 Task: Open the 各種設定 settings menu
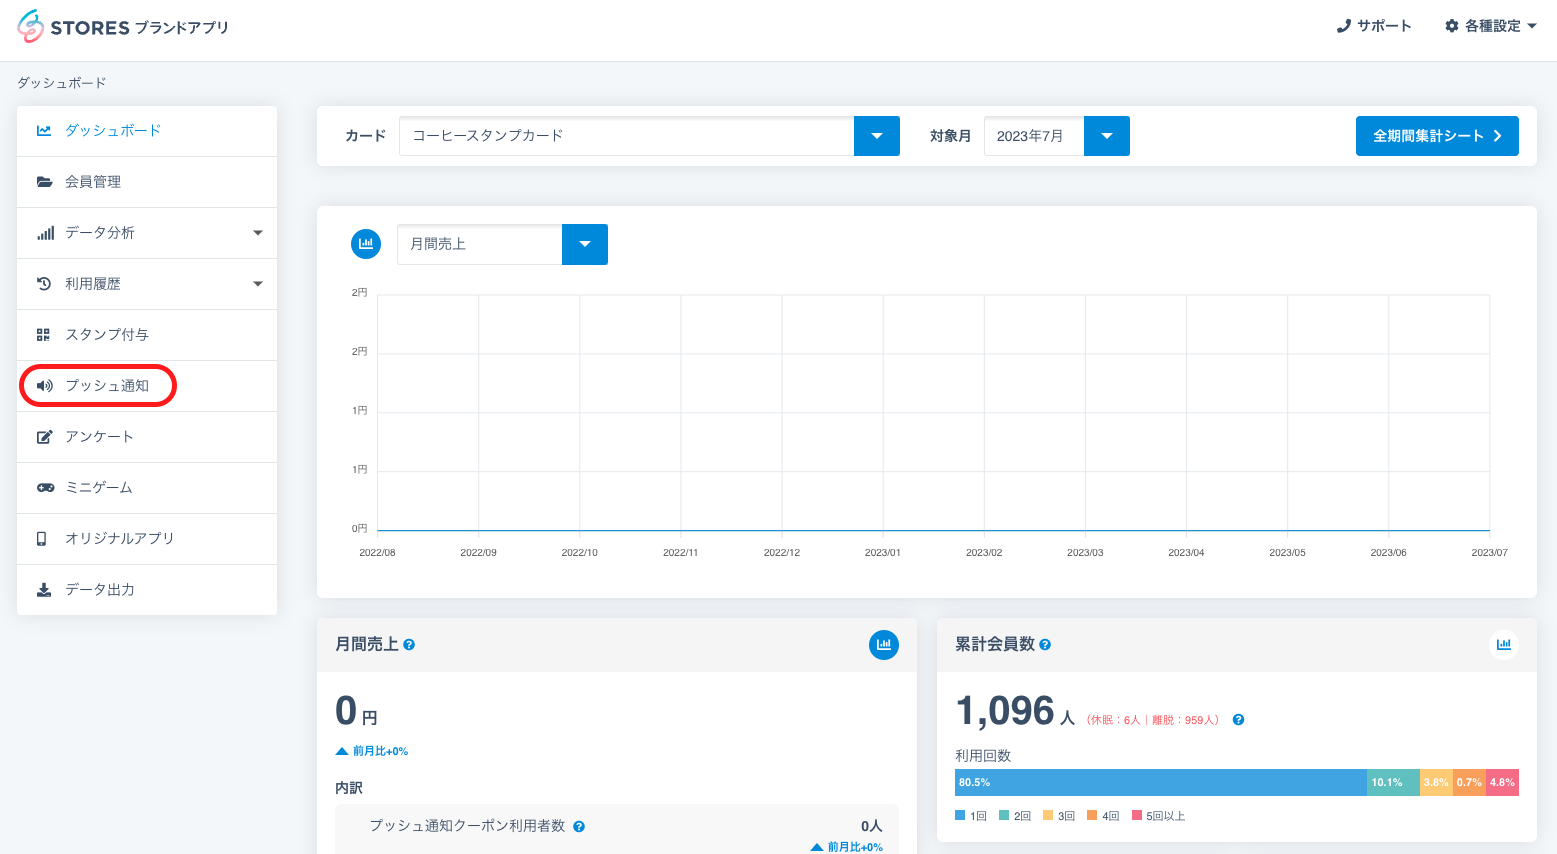pos(1490,26)
